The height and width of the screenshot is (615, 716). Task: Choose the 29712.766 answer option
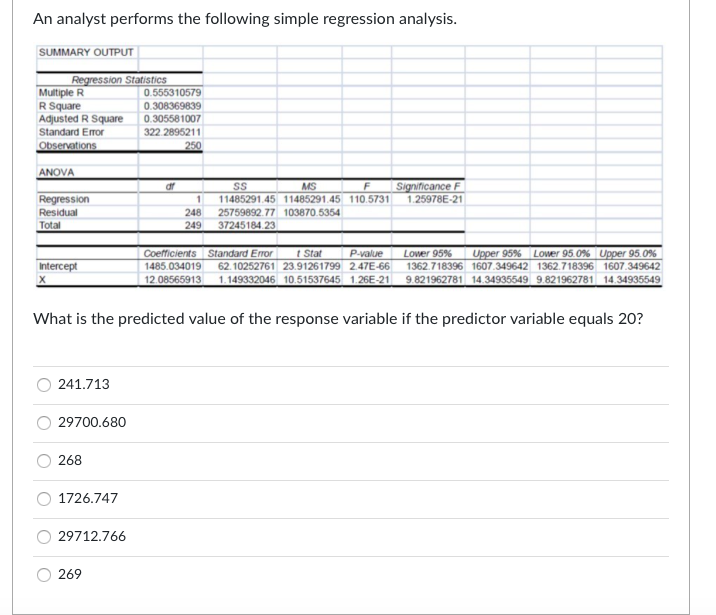coord(44,536)
